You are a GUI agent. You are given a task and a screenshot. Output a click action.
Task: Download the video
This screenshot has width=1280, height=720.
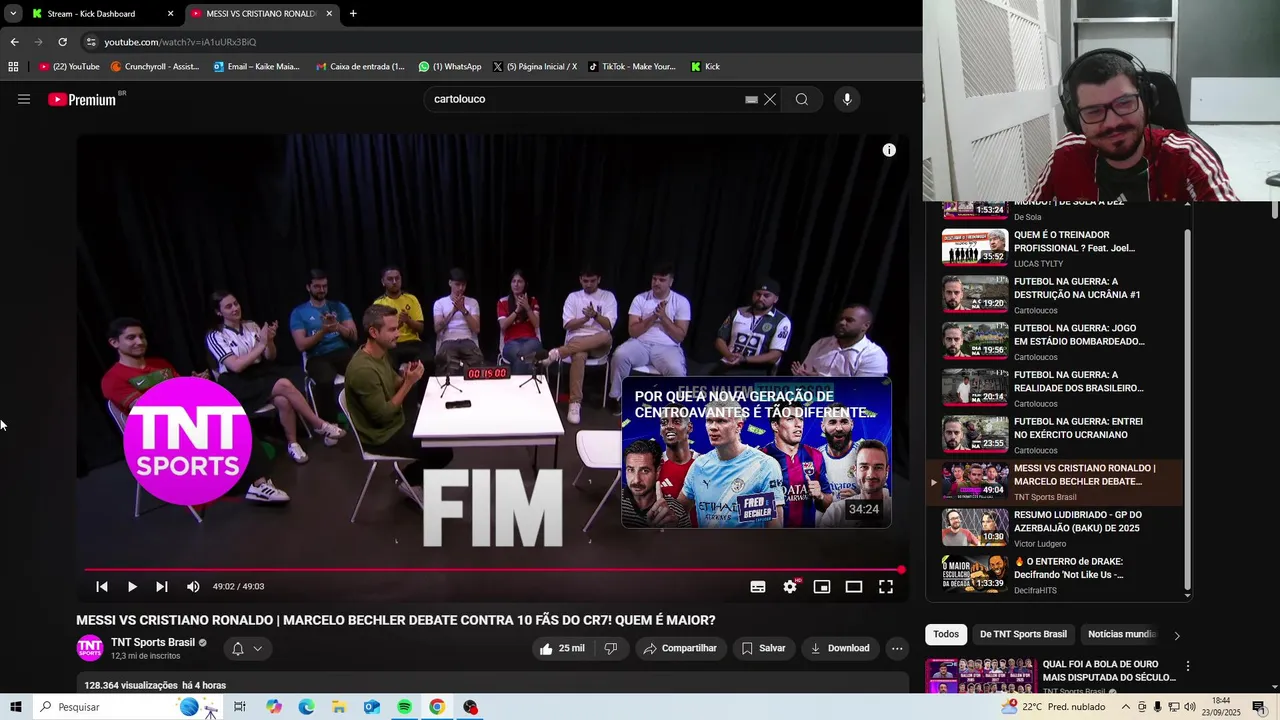pos(840,648)
